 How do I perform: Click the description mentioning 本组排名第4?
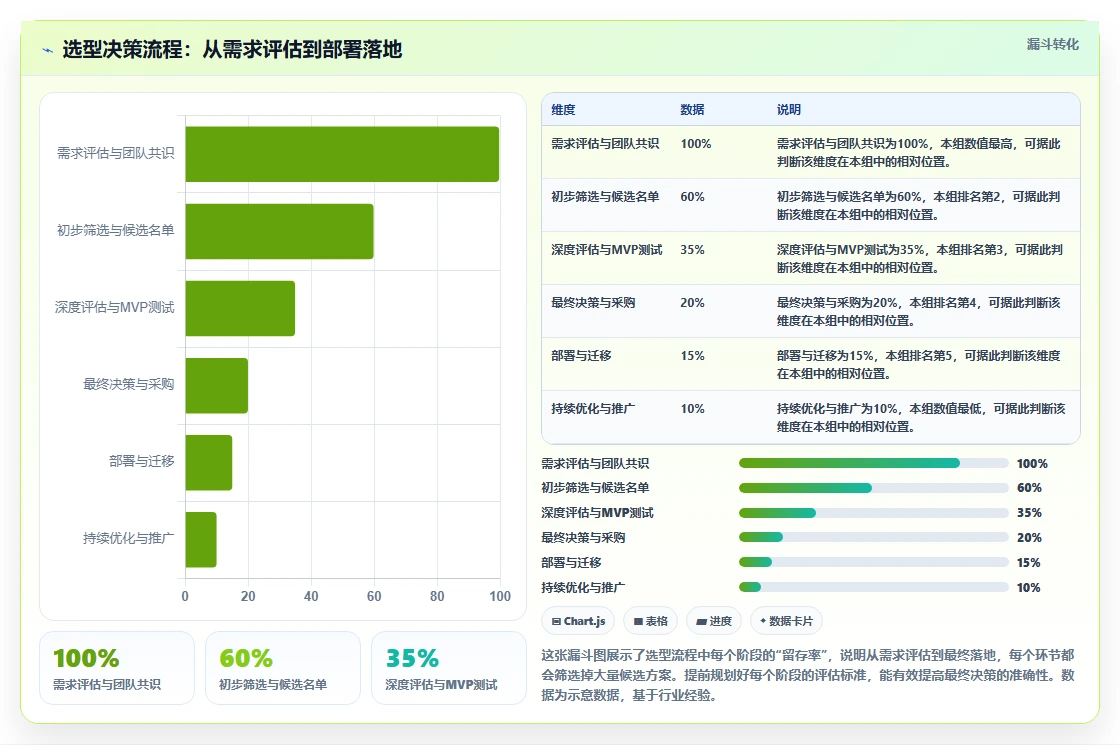(919, 311)
